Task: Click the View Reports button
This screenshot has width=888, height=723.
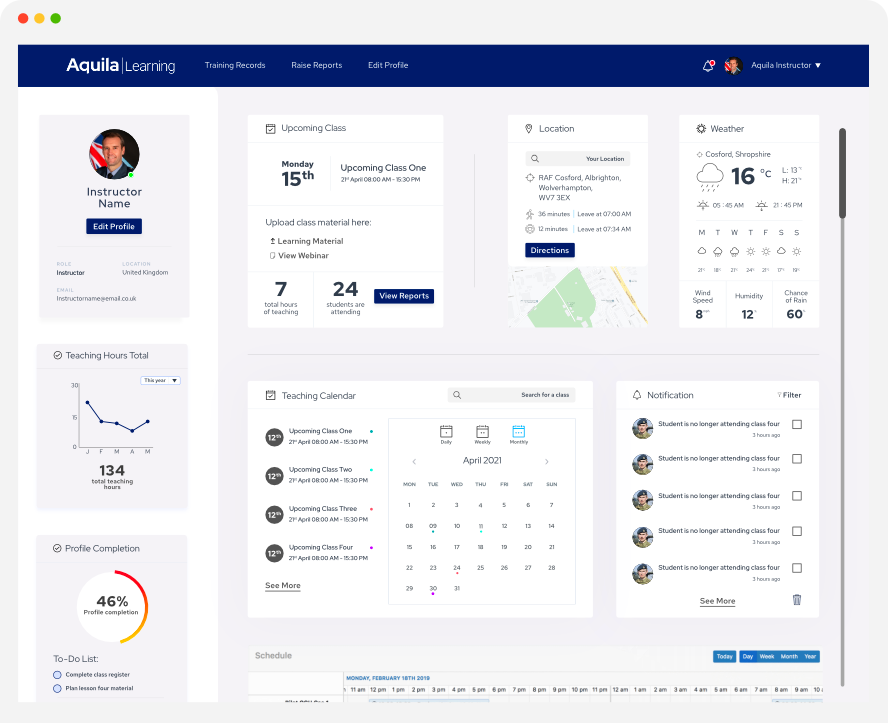Action: [x=404, y=296]
